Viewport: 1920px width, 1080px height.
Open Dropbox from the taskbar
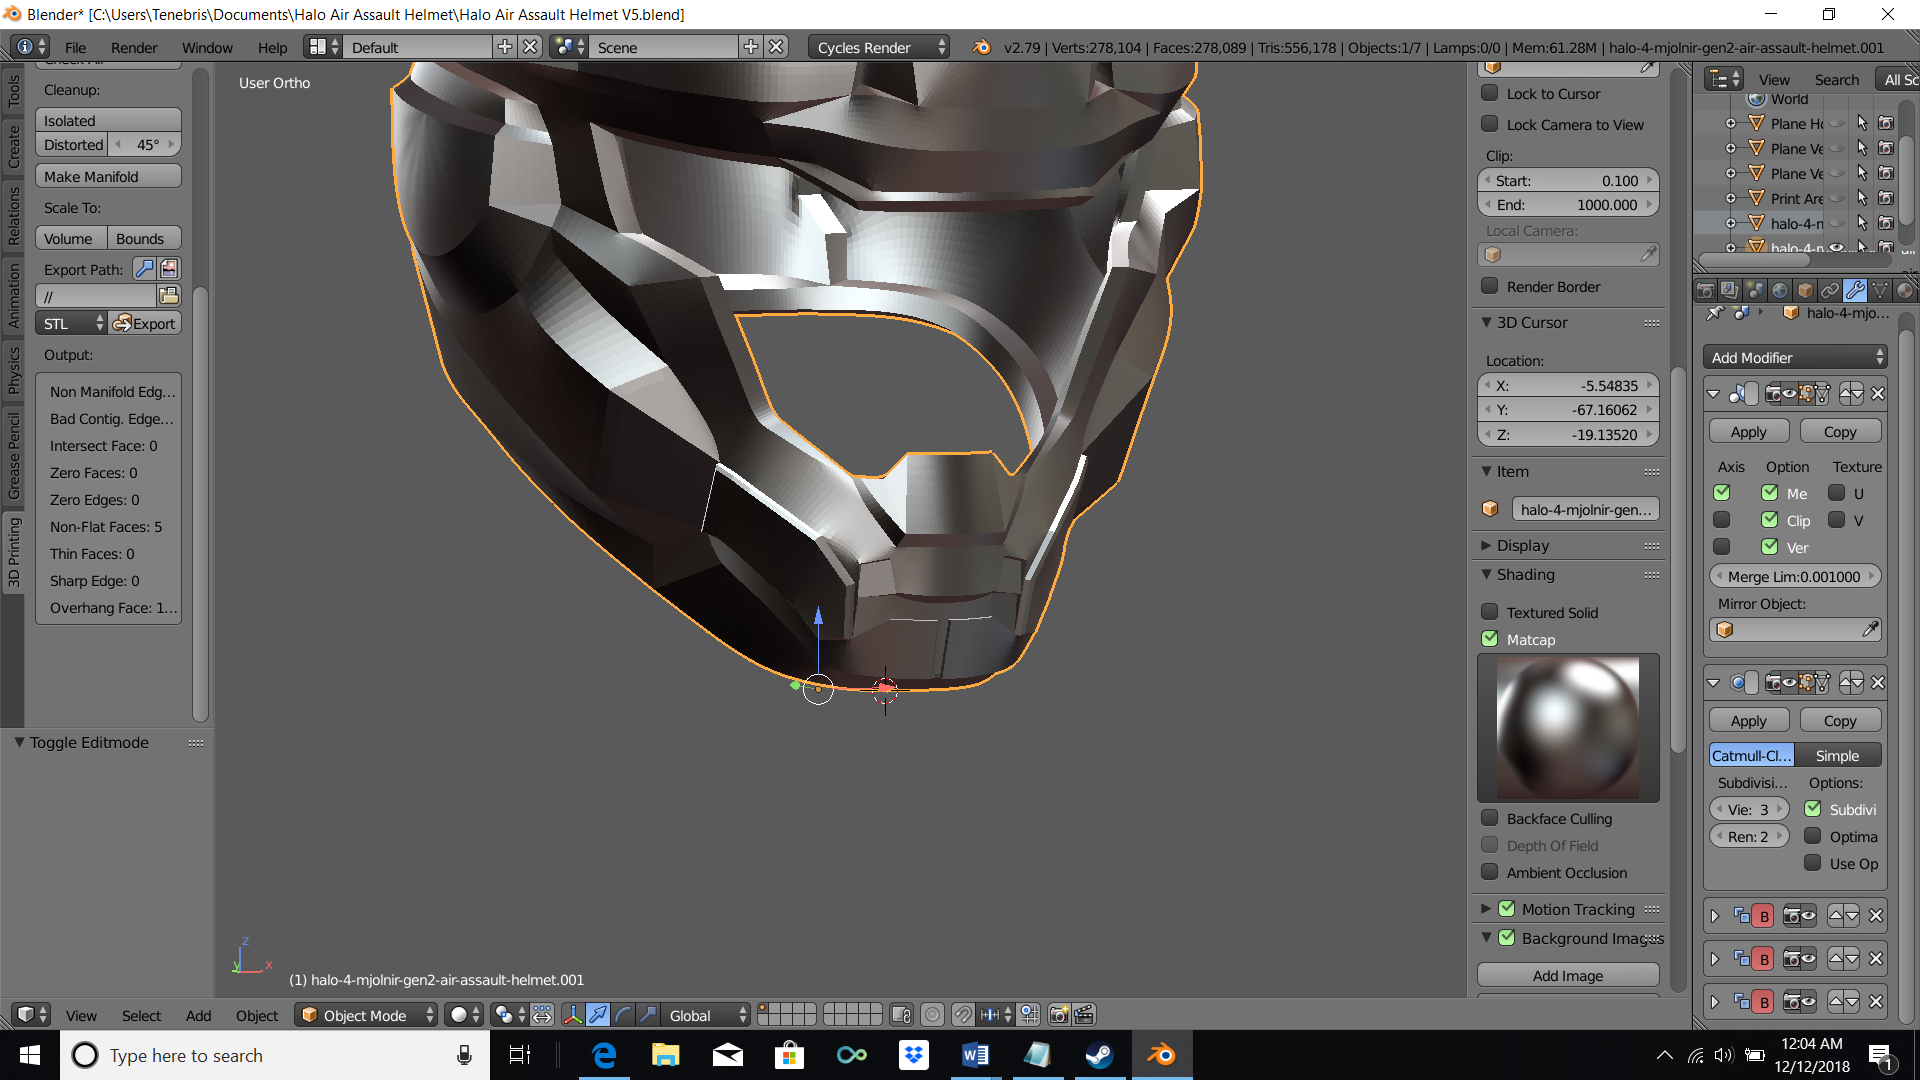pyautogui.click(x=913, y=1055)
